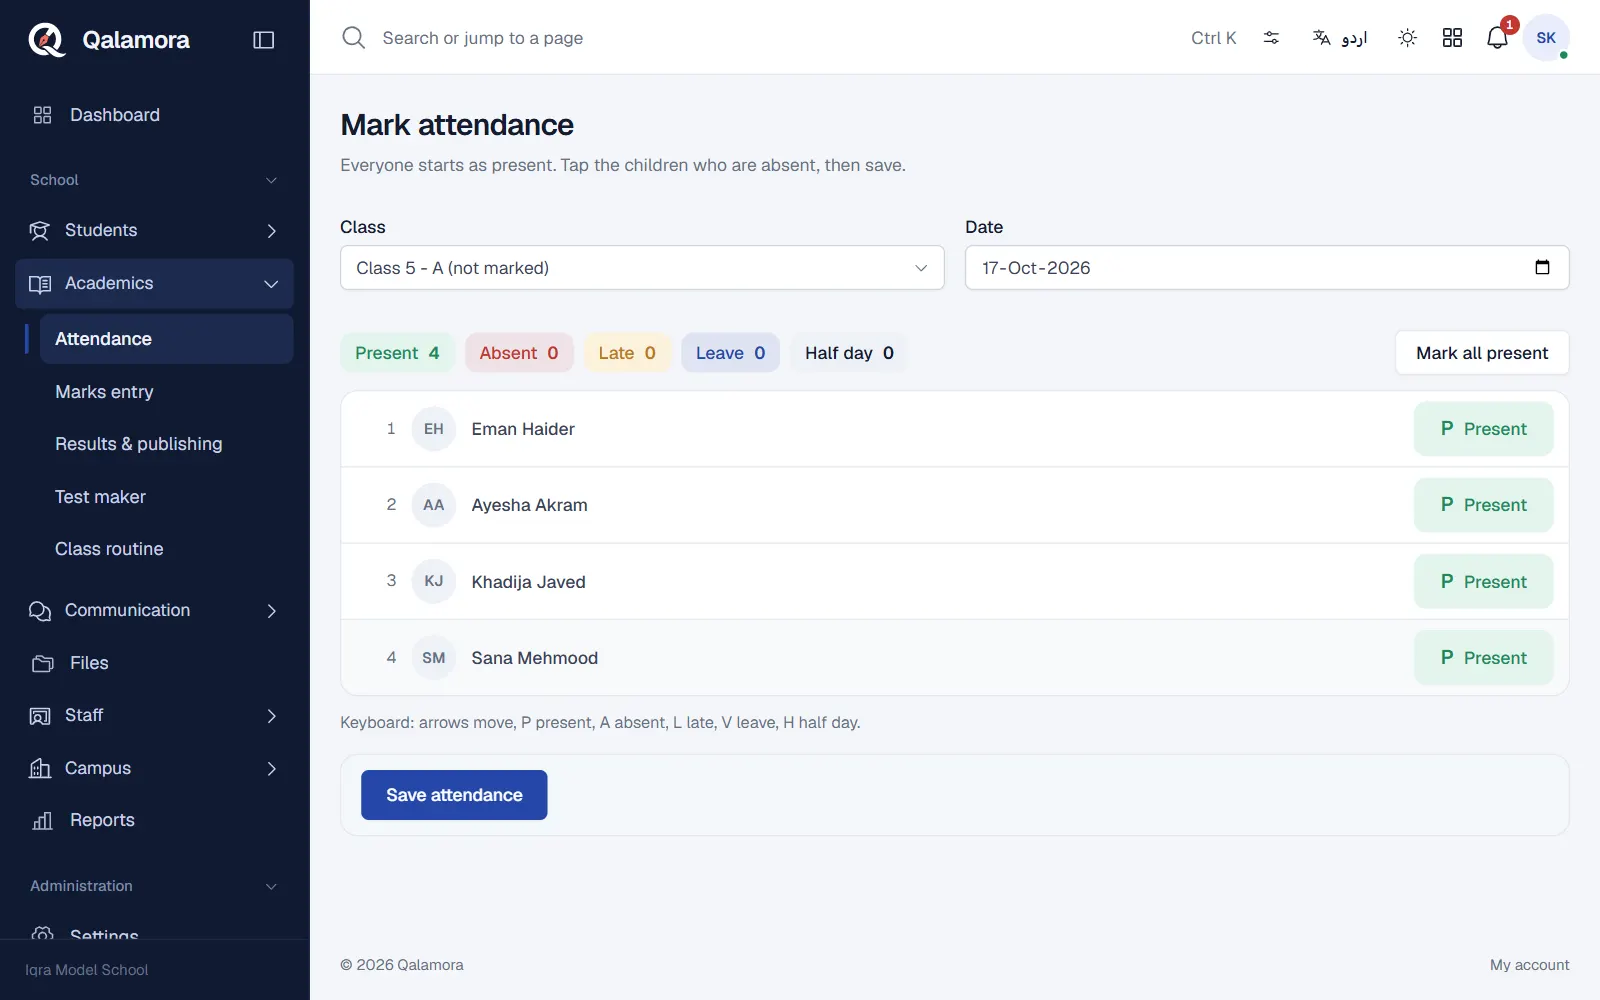Image resolution: width=1600 pixels, height=1000 pixels.
Task: Click the Dashboard icon in sidebar
Action: (x=42, y=115)
